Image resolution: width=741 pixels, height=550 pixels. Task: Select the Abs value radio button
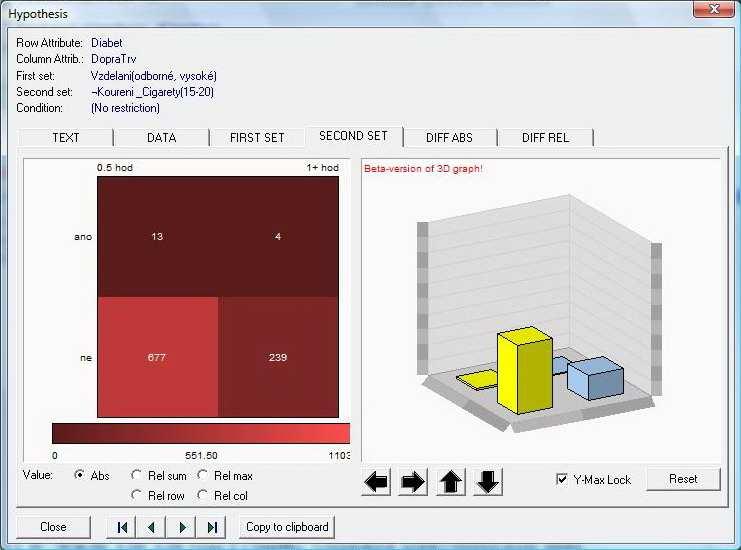[79, 475]
